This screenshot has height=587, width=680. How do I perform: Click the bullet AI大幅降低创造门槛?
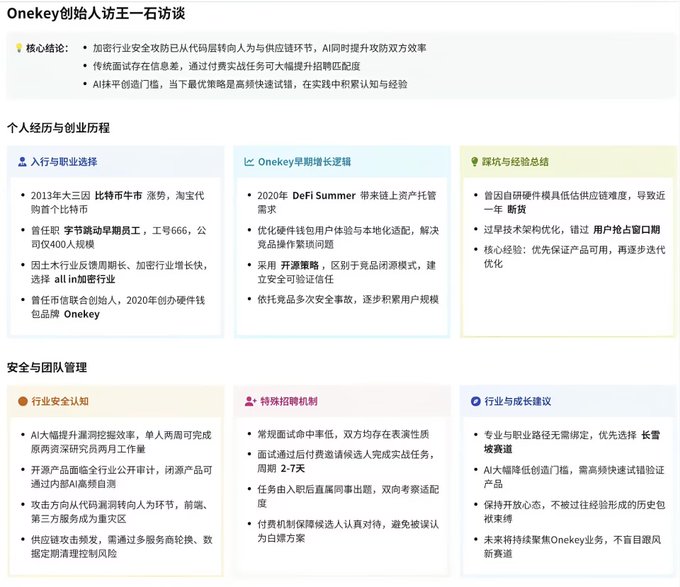point(574,477)
